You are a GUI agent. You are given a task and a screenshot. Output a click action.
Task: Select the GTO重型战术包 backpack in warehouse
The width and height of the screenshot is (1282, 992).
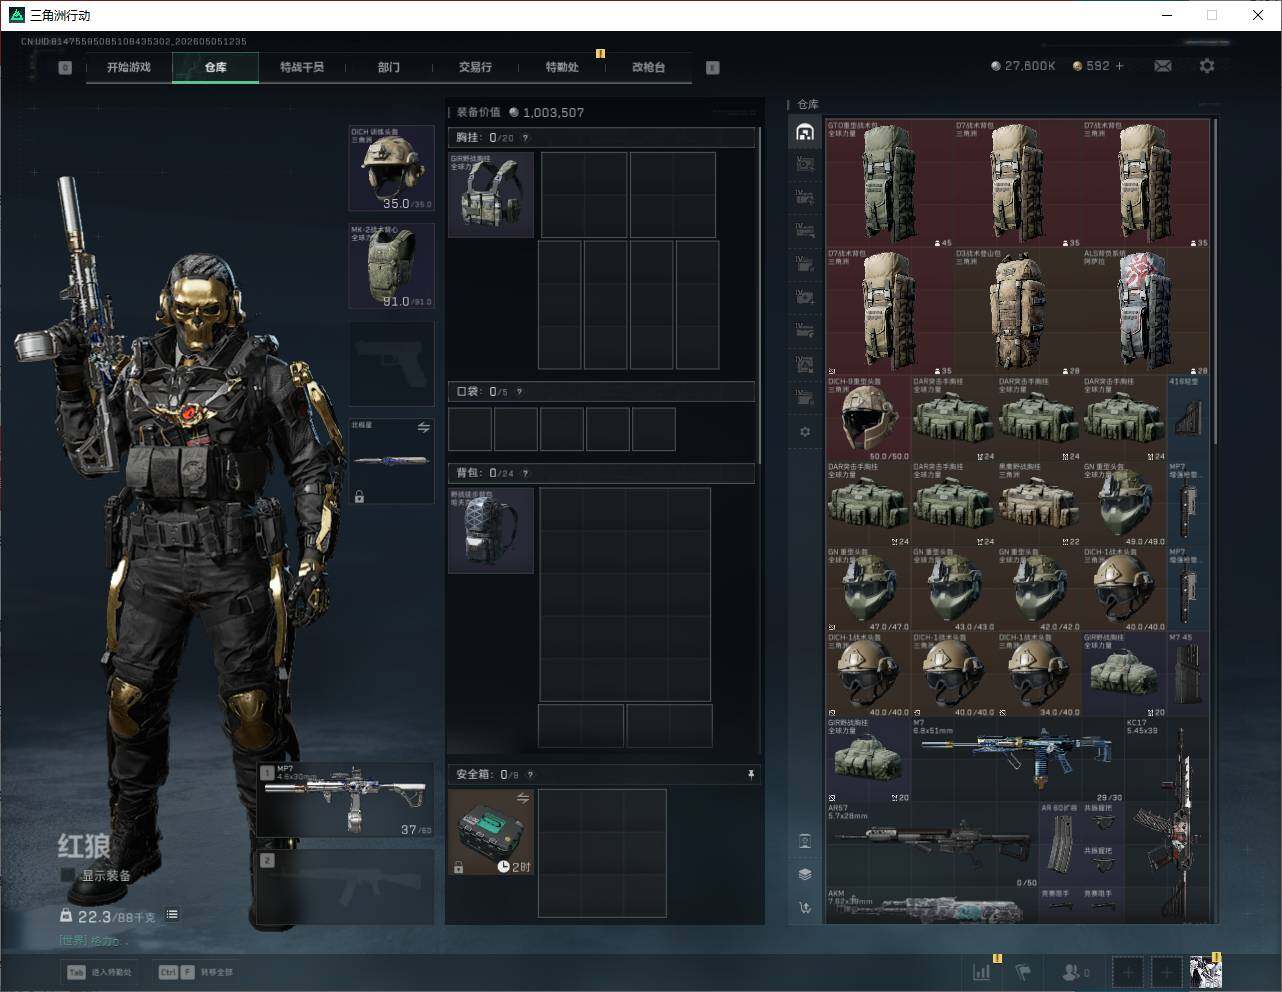(x=890, y=184)
